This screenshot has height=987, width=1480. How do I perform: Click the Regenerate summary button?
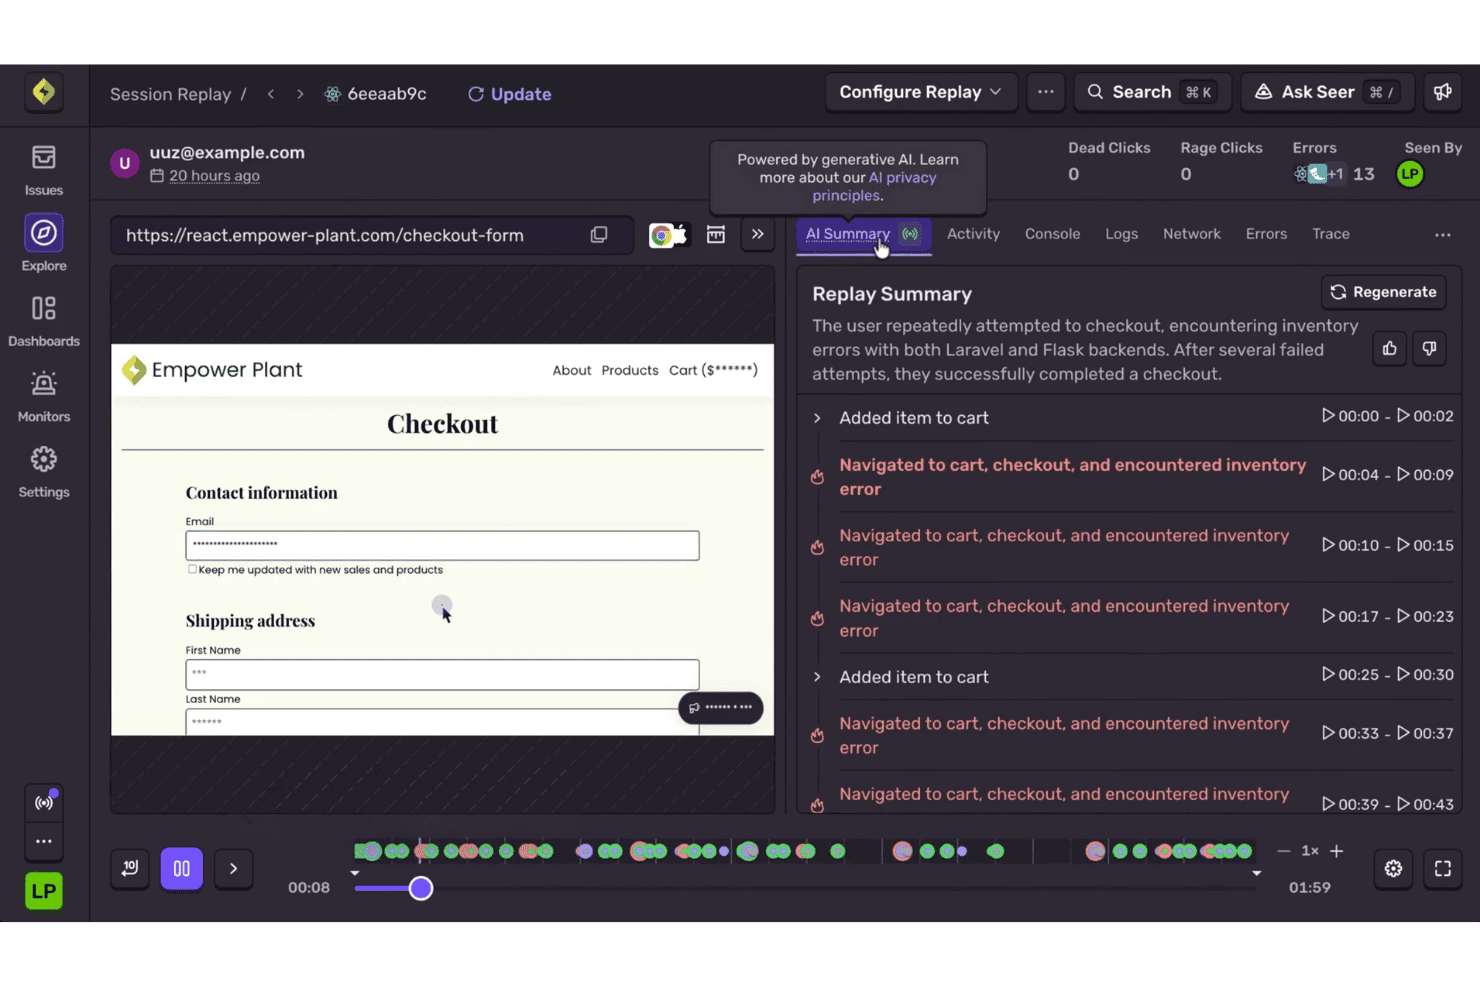point(1384,292)
